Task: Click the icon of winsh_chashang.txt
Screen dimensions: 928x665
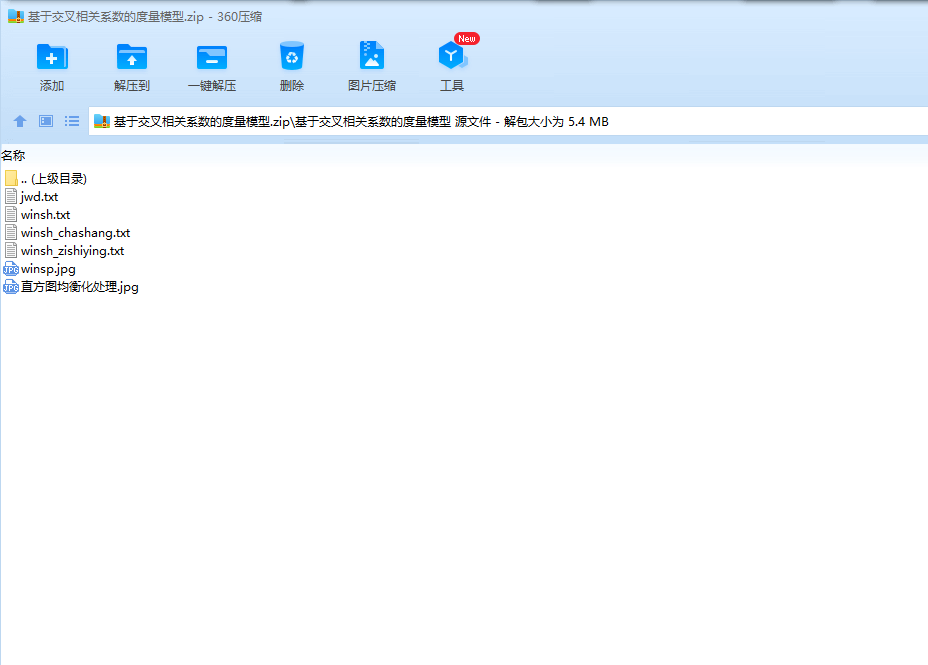Action: [11, 233]
